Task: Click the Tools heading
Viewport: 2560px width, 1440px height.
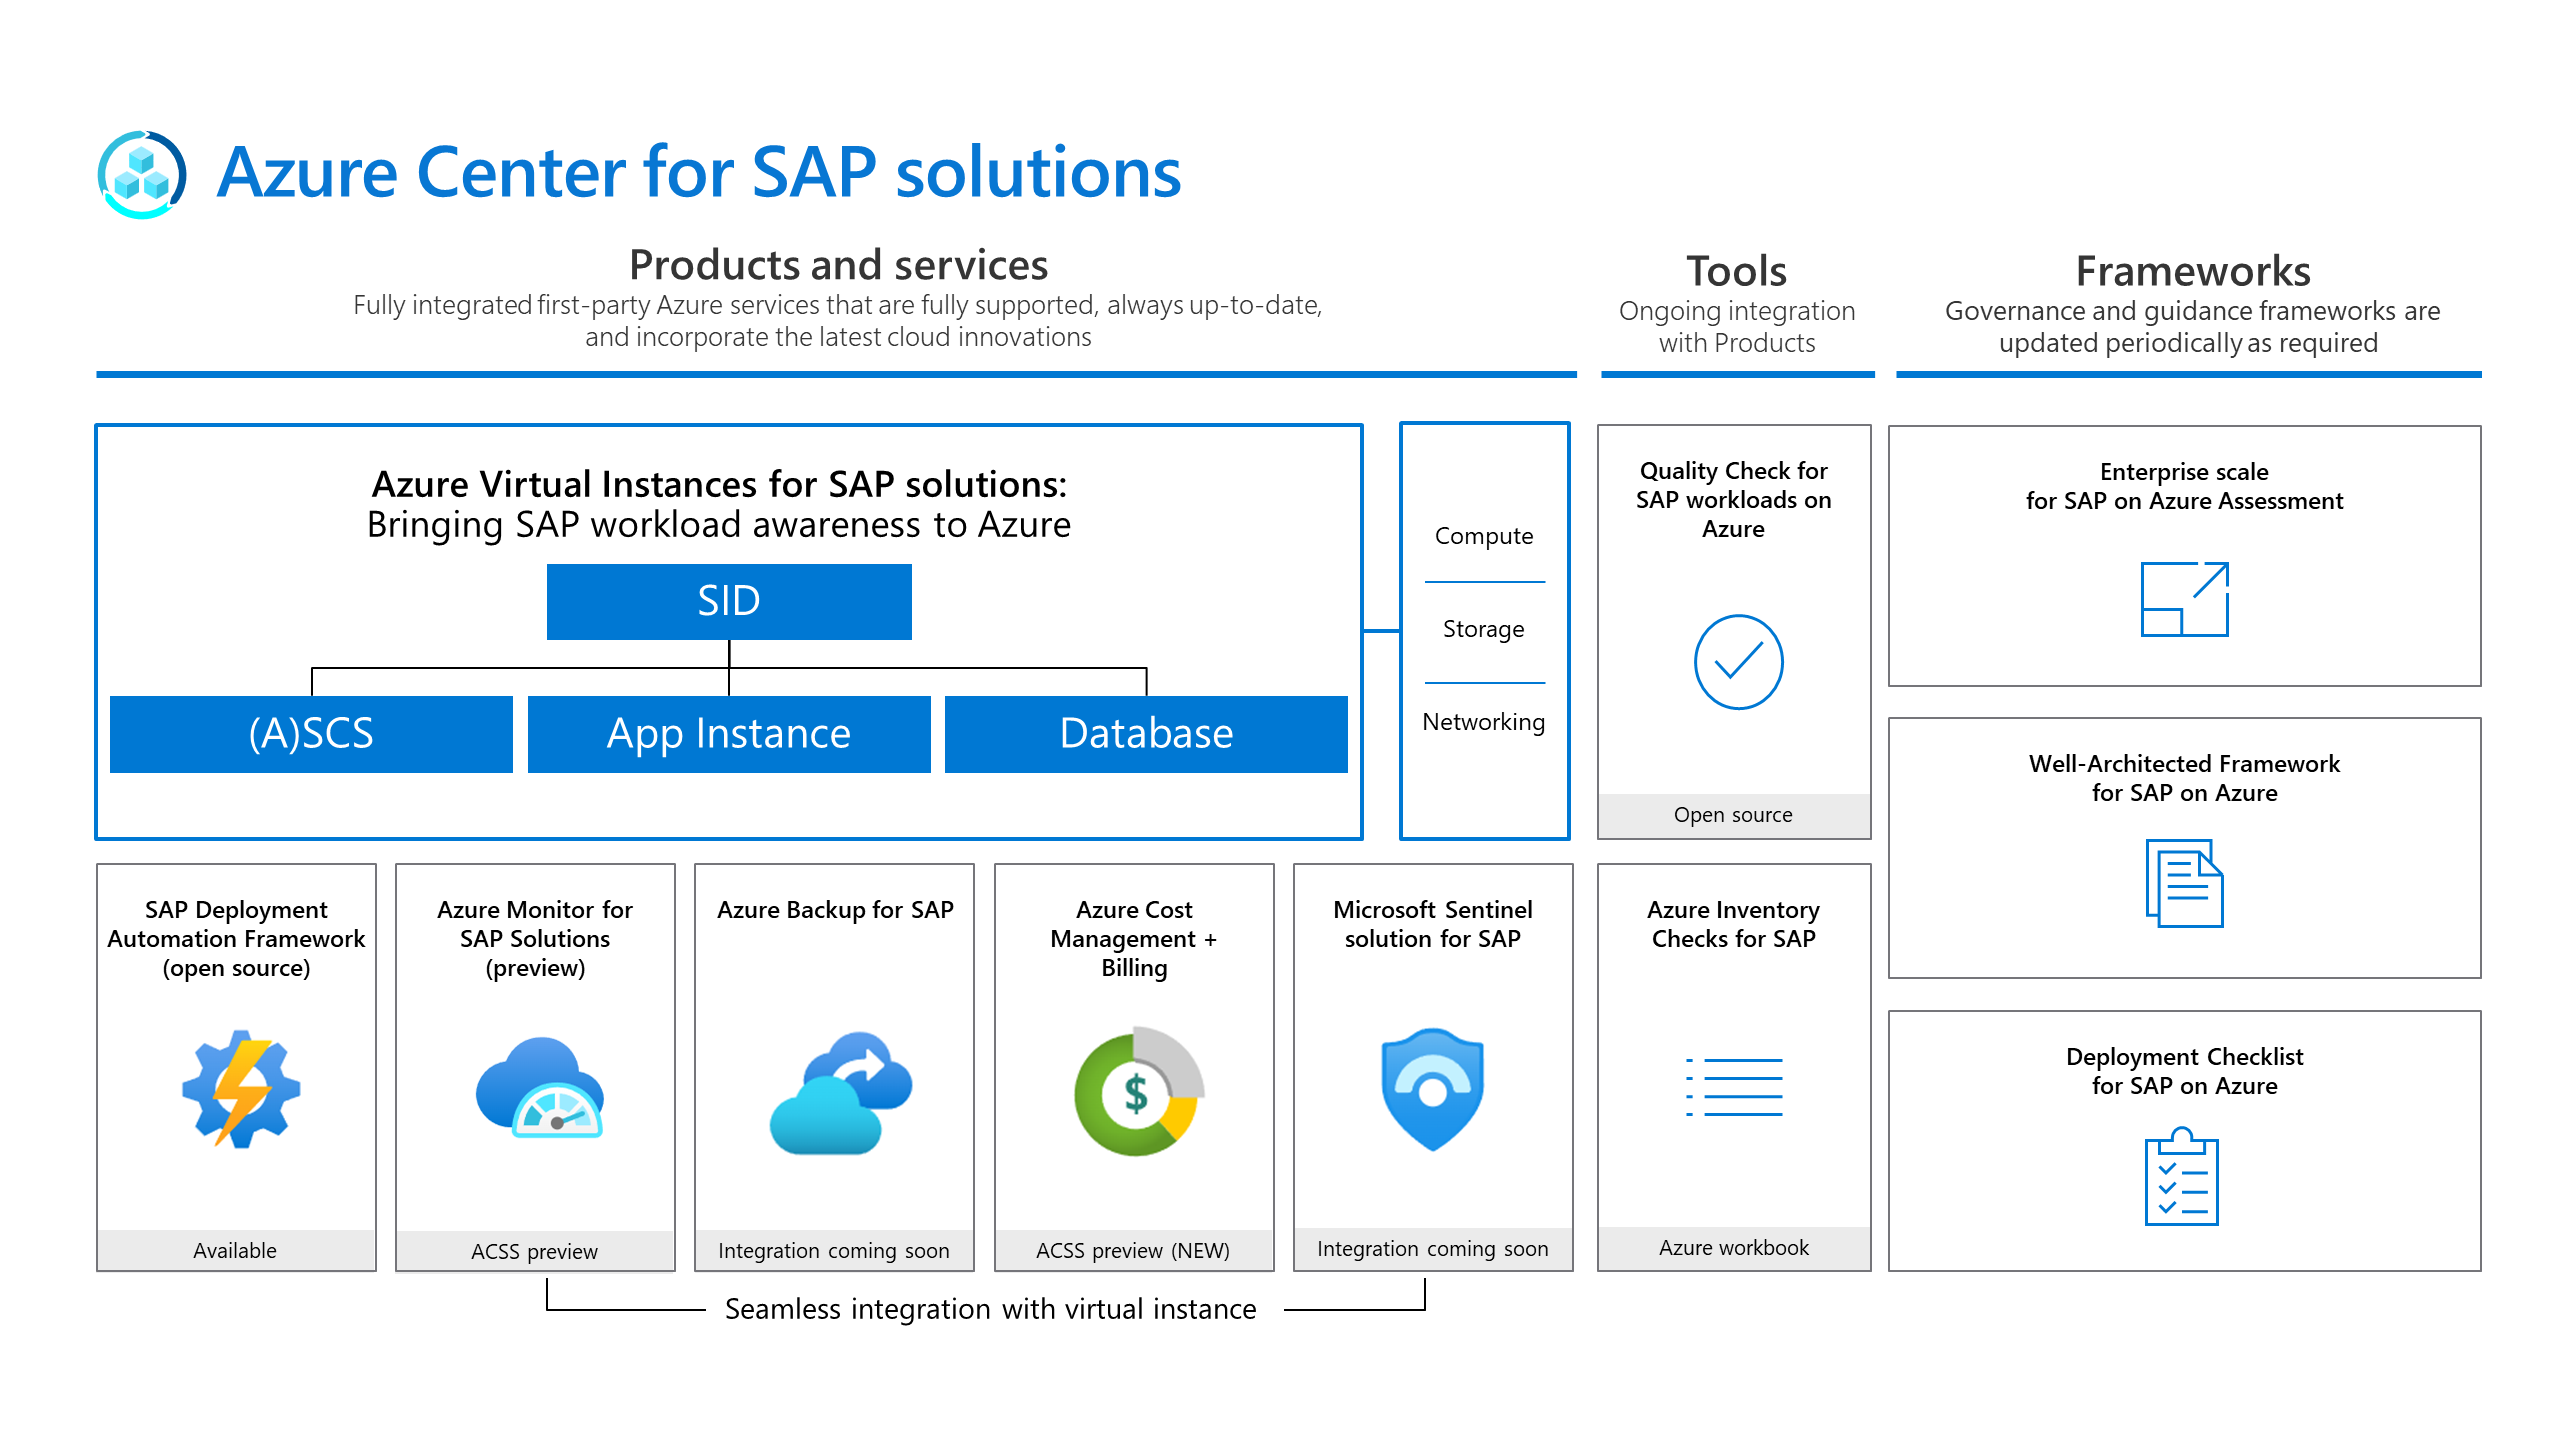Action: (x=1736, y=271)
